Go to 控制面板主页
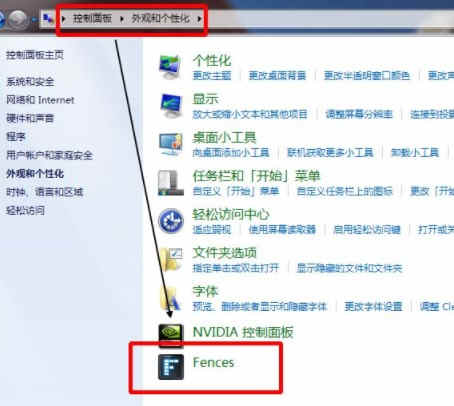 tap(35, 55)
